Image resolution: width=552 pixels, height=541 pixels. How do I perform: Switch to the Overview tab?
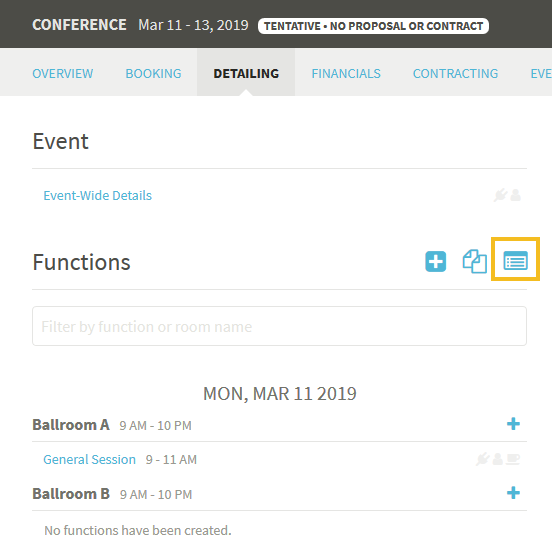point(63,74)
